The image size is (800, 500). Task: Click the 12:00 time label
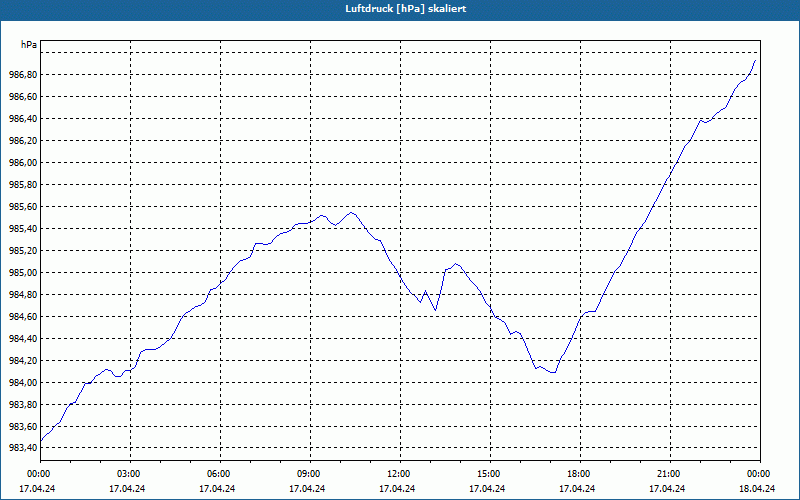pyautogui.click(x=400, y=474)
